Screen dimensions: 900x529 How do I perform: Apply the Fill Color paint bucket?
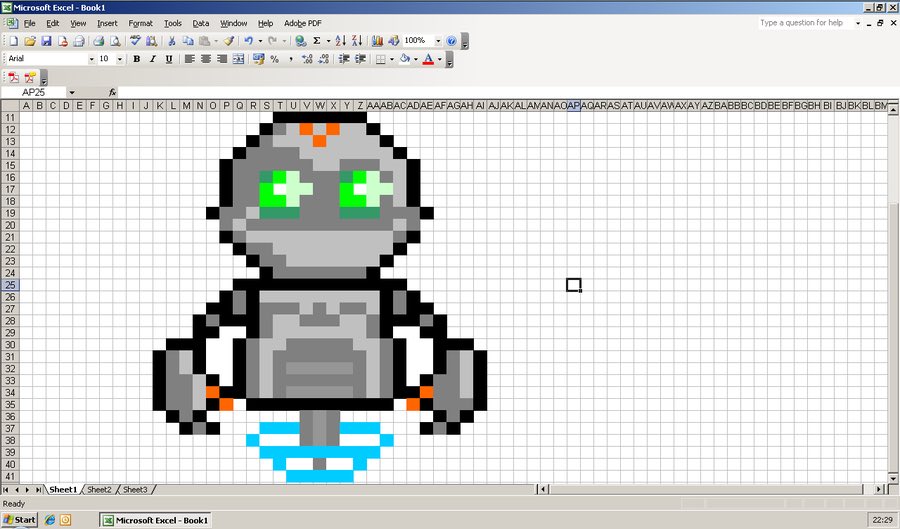click(405, 59)
